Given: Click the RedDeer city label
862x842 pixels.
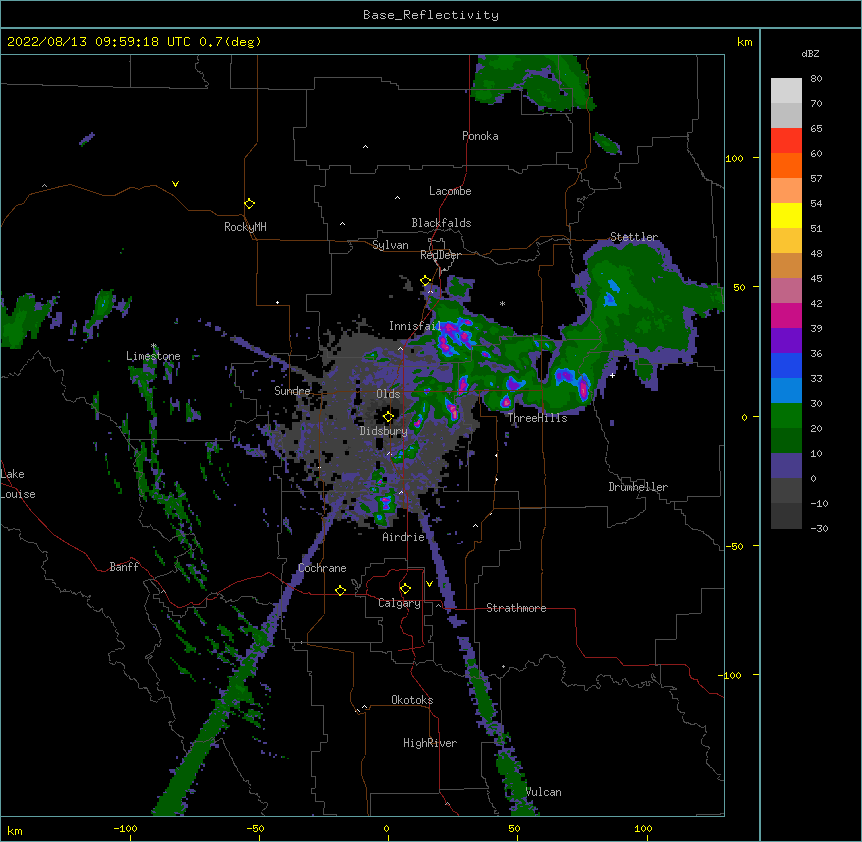Looking at the screenshot, I should click(x=440, y=255).
